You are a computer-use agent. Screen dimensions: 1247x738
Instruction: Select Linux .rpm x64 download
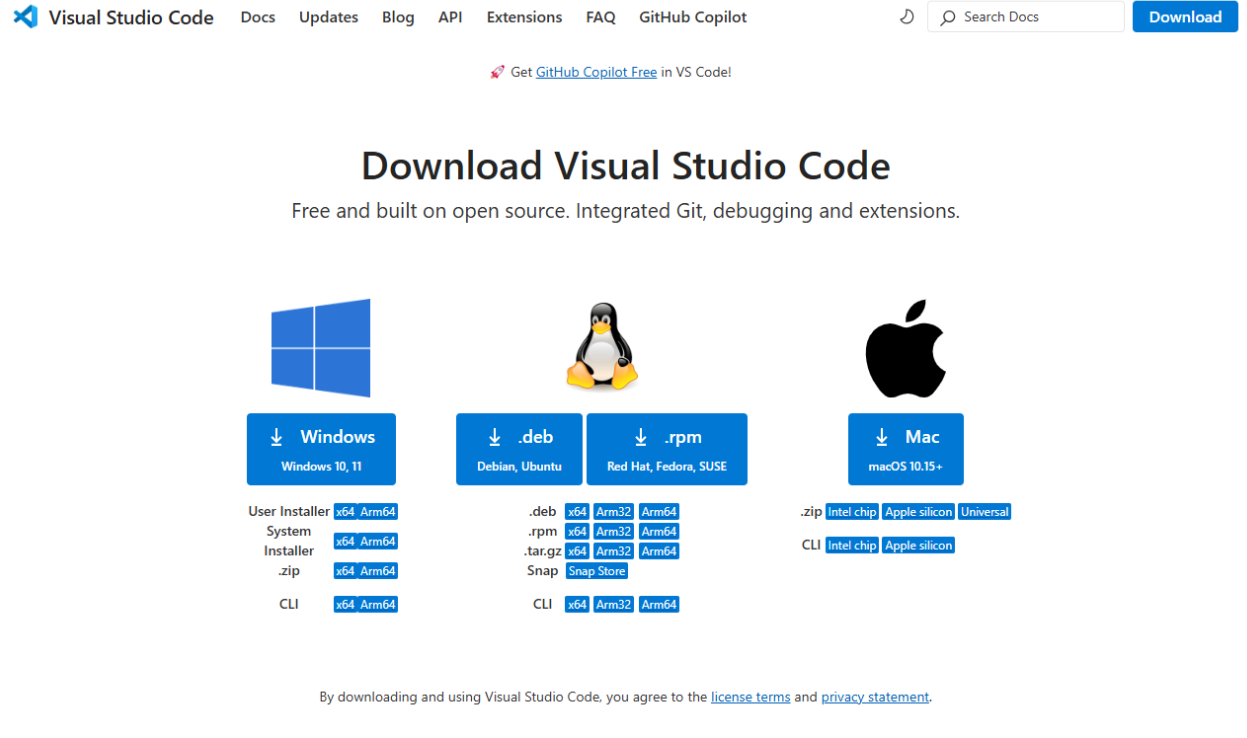point(577,532)
